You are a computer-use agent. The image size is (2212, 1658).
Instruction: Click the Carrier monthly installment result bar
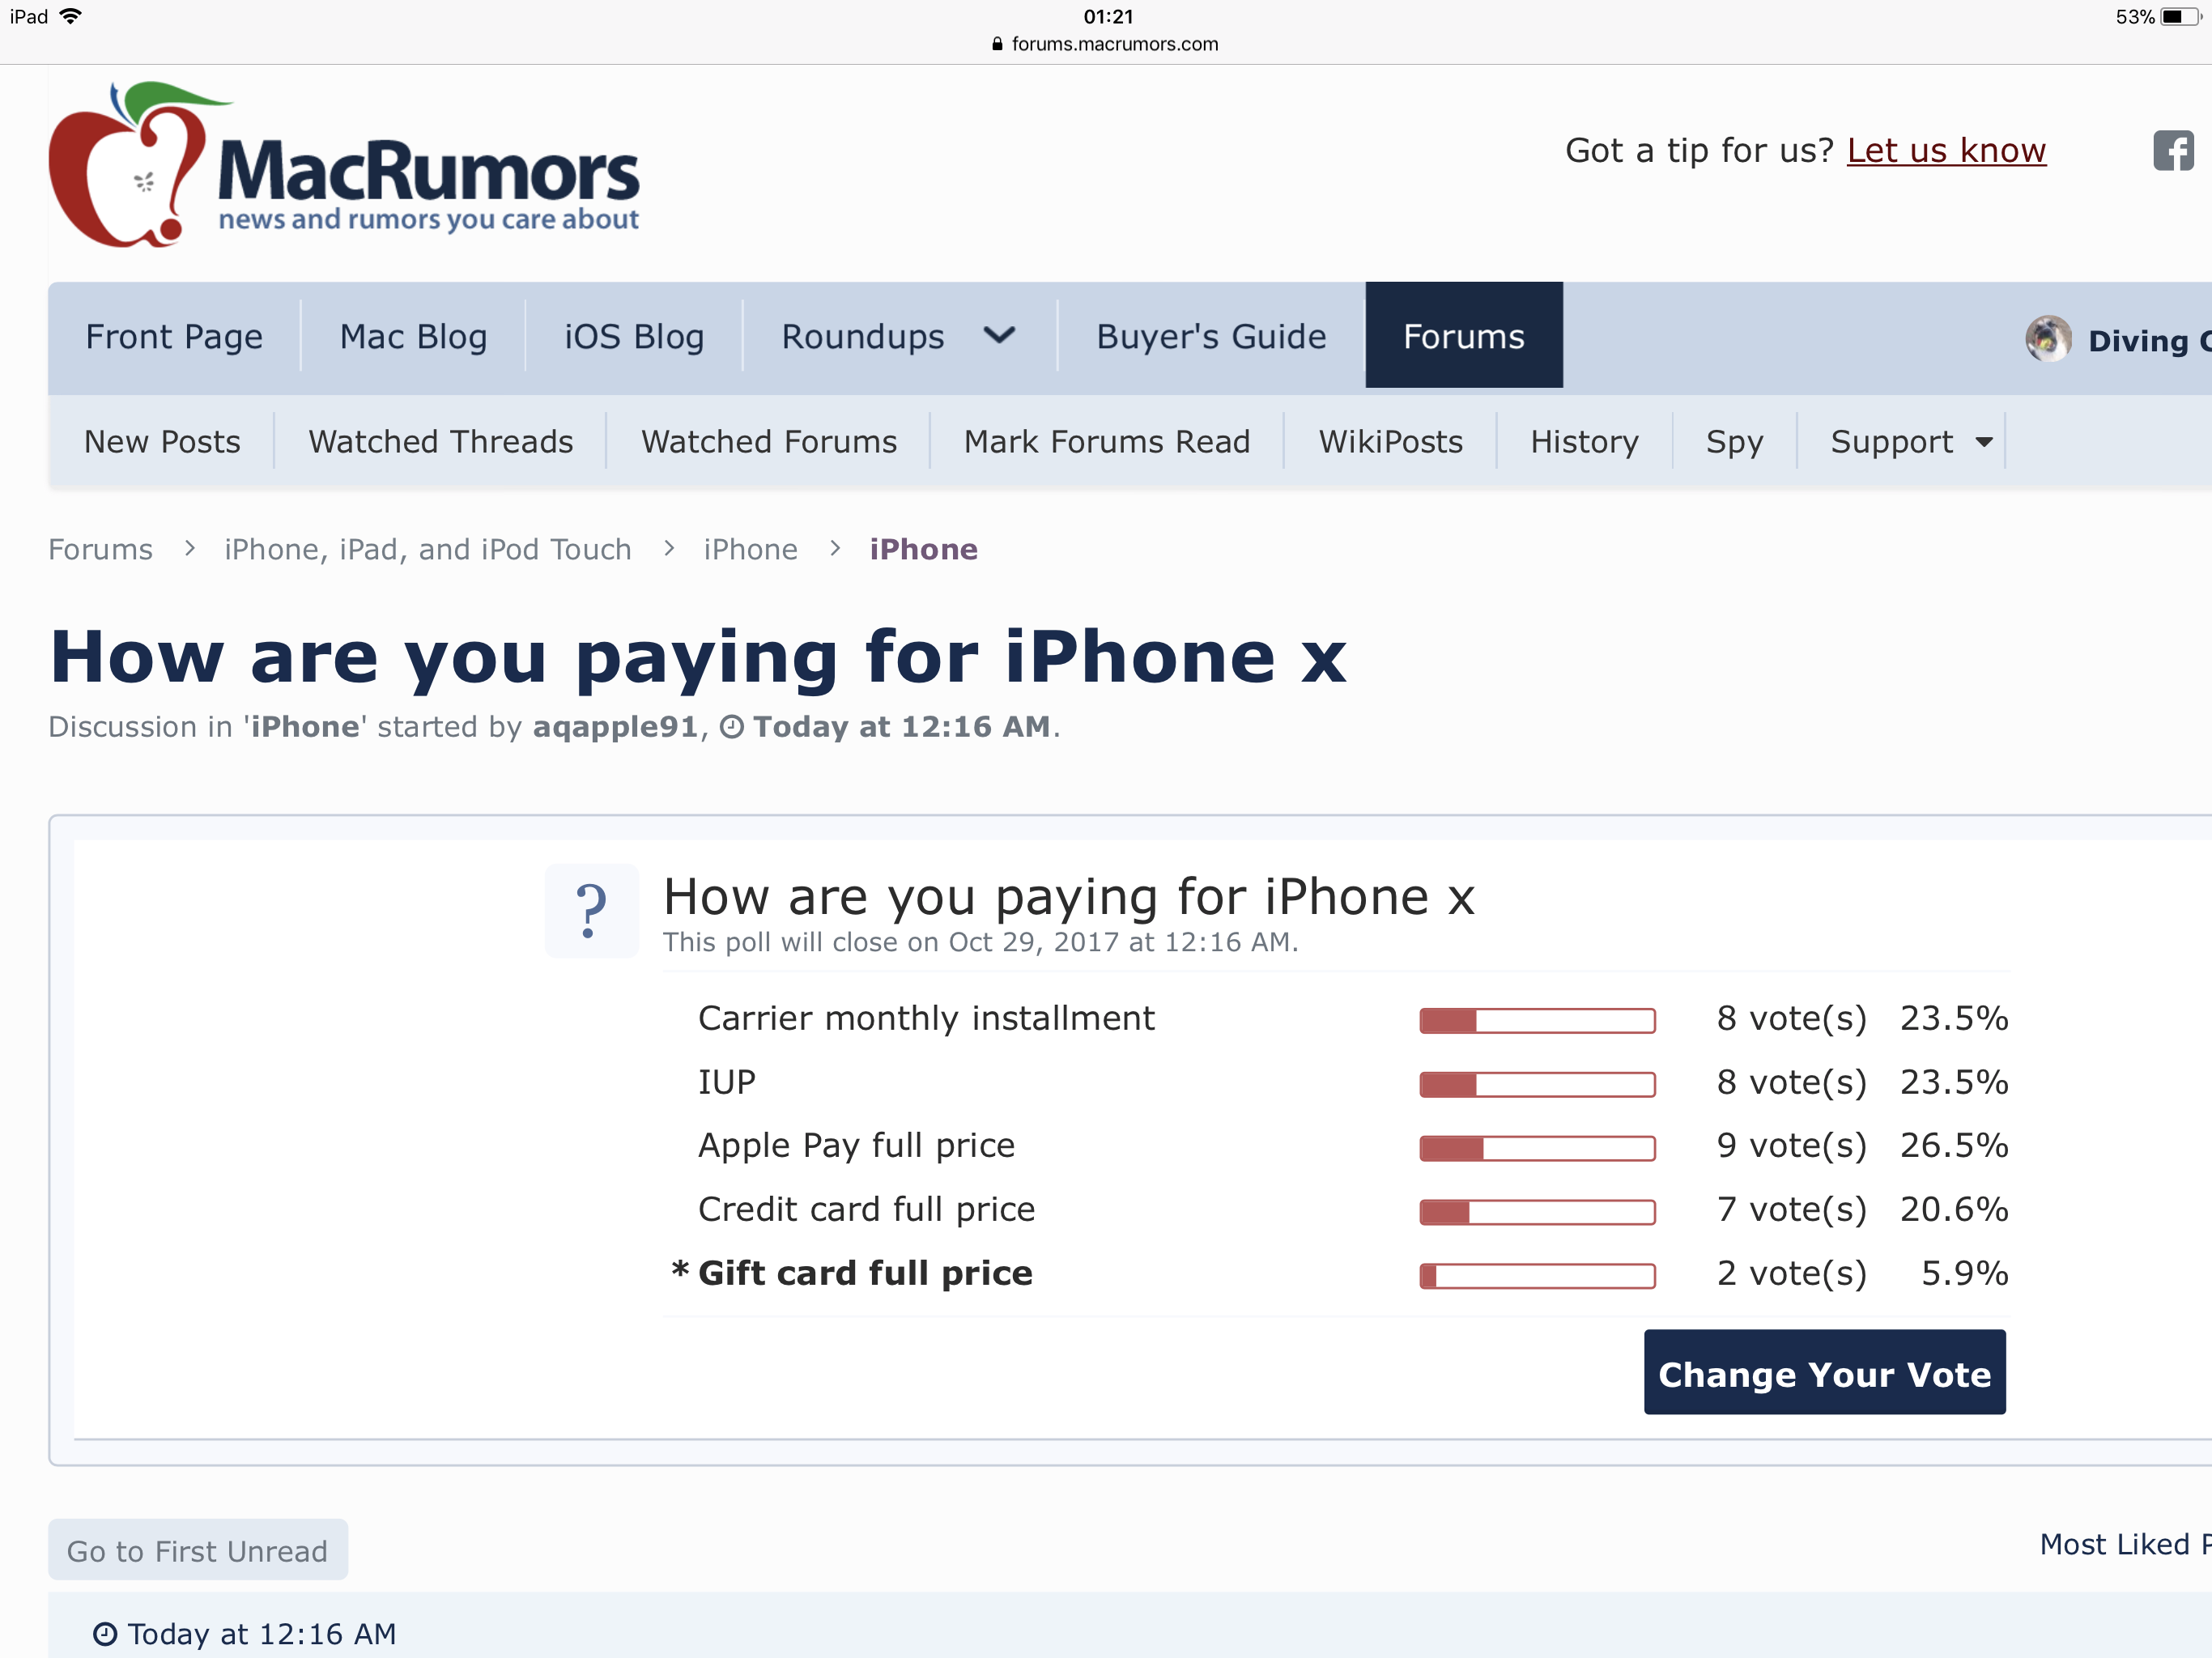pos(1537,1020)
